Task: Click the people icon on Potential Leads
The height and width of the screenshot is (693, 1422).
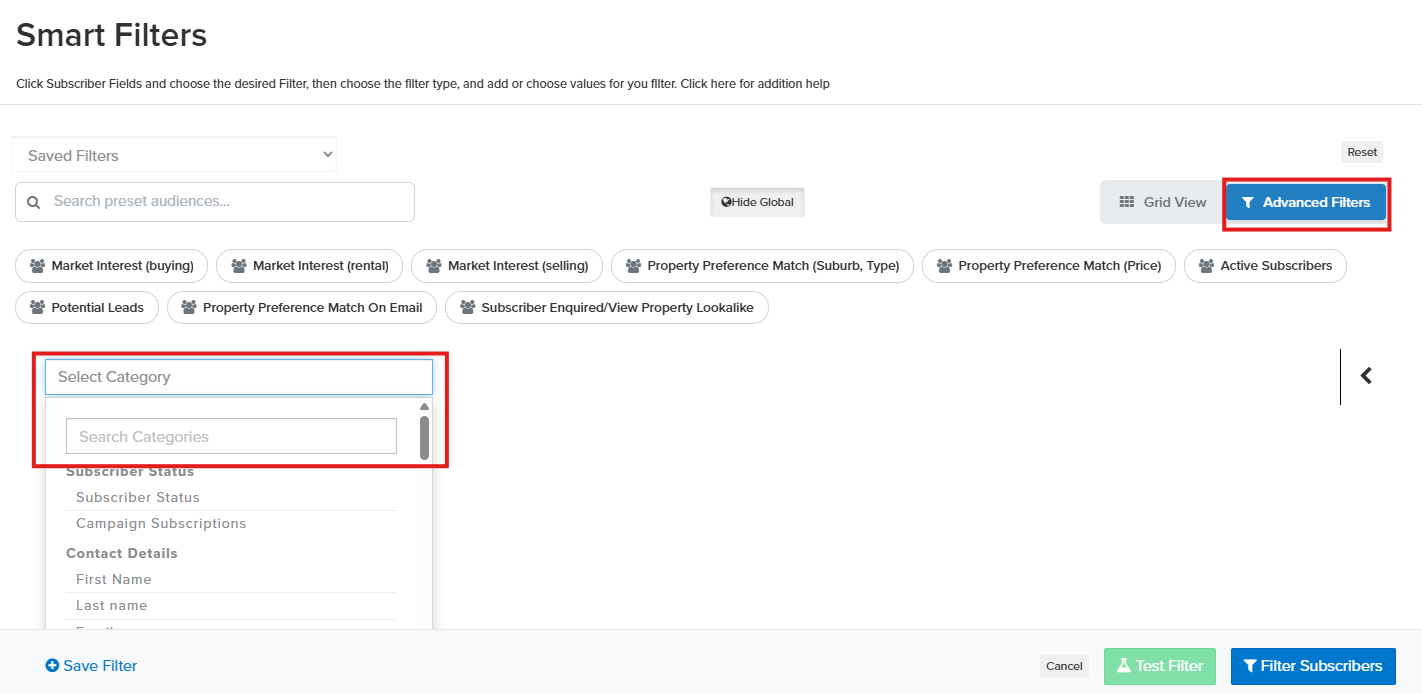Action: (x=38, y=308)
